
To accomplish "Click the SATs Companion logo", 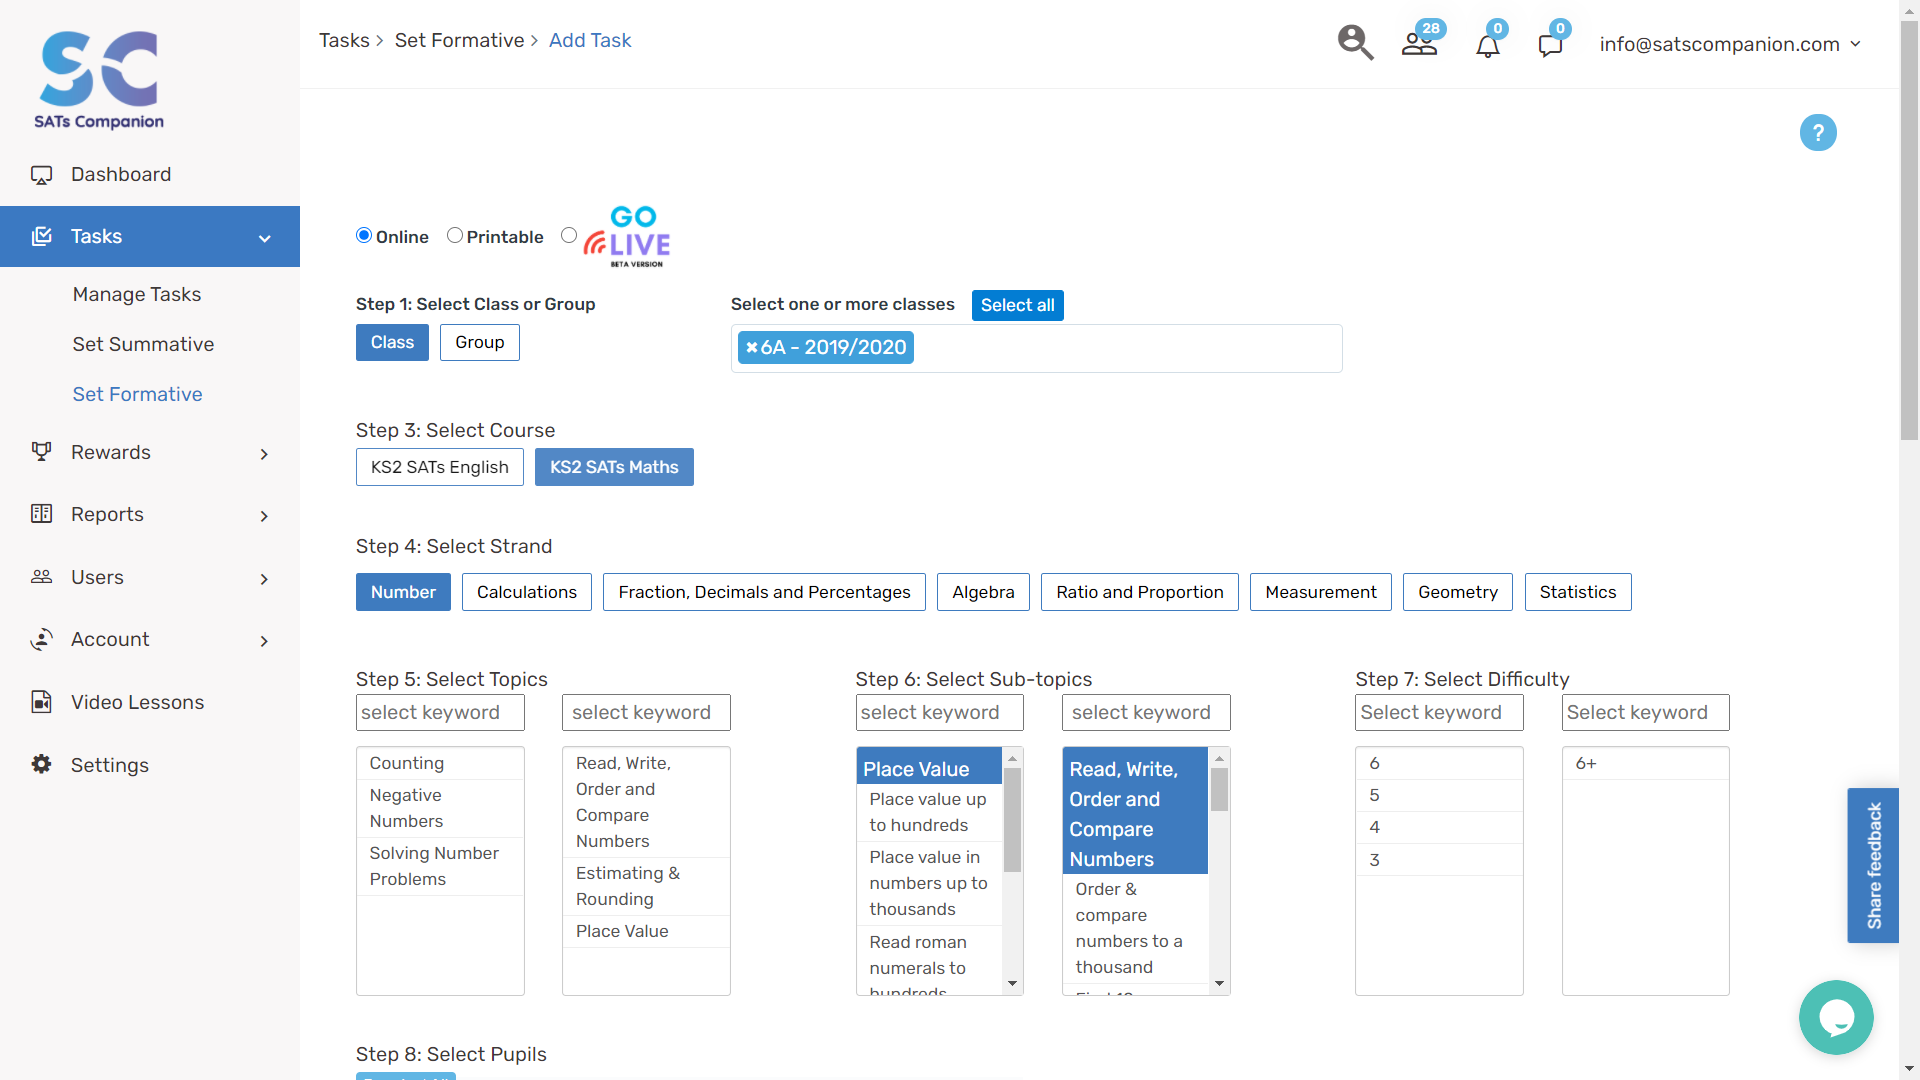I will (99, 80).
